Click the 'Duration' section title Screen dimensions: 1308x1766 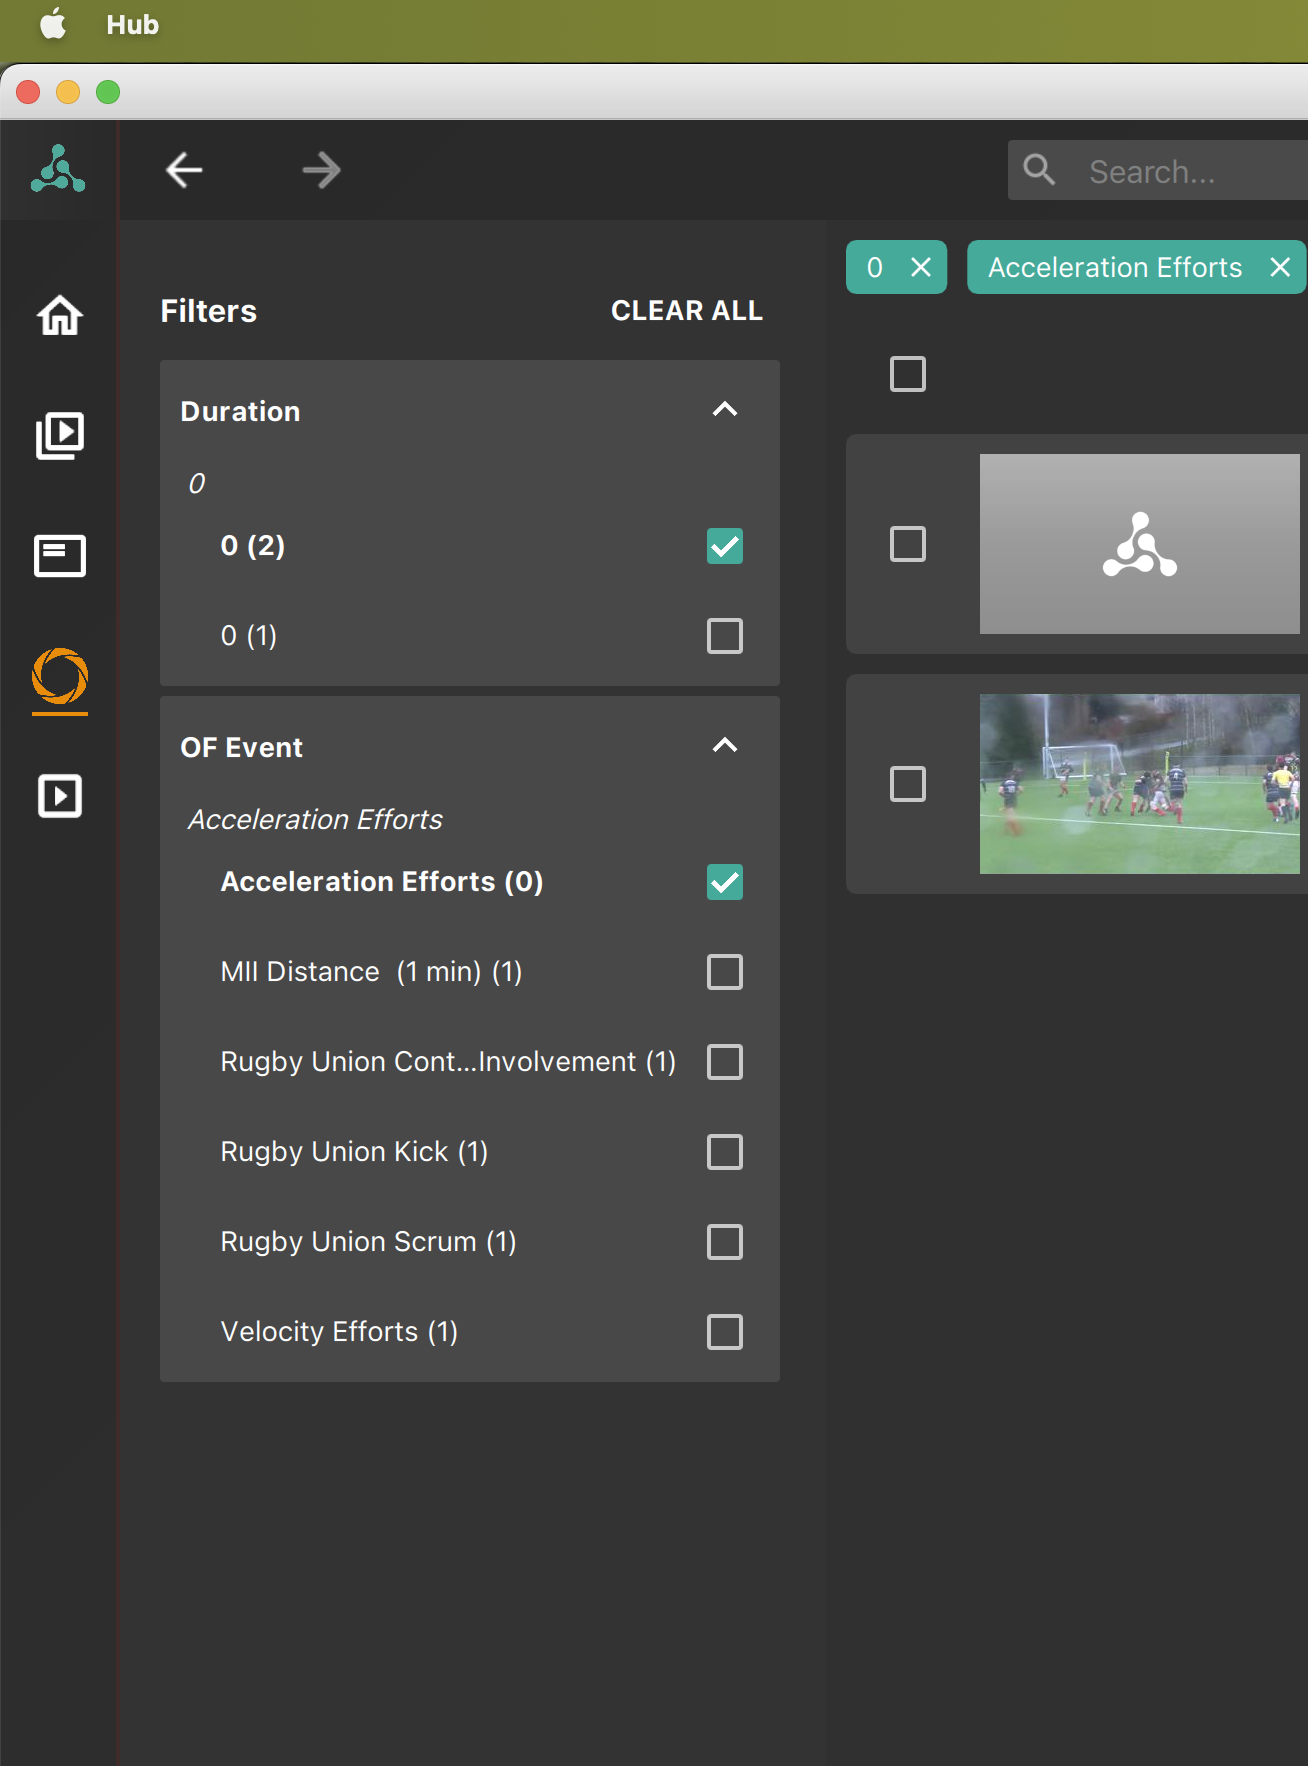point(240,412)
